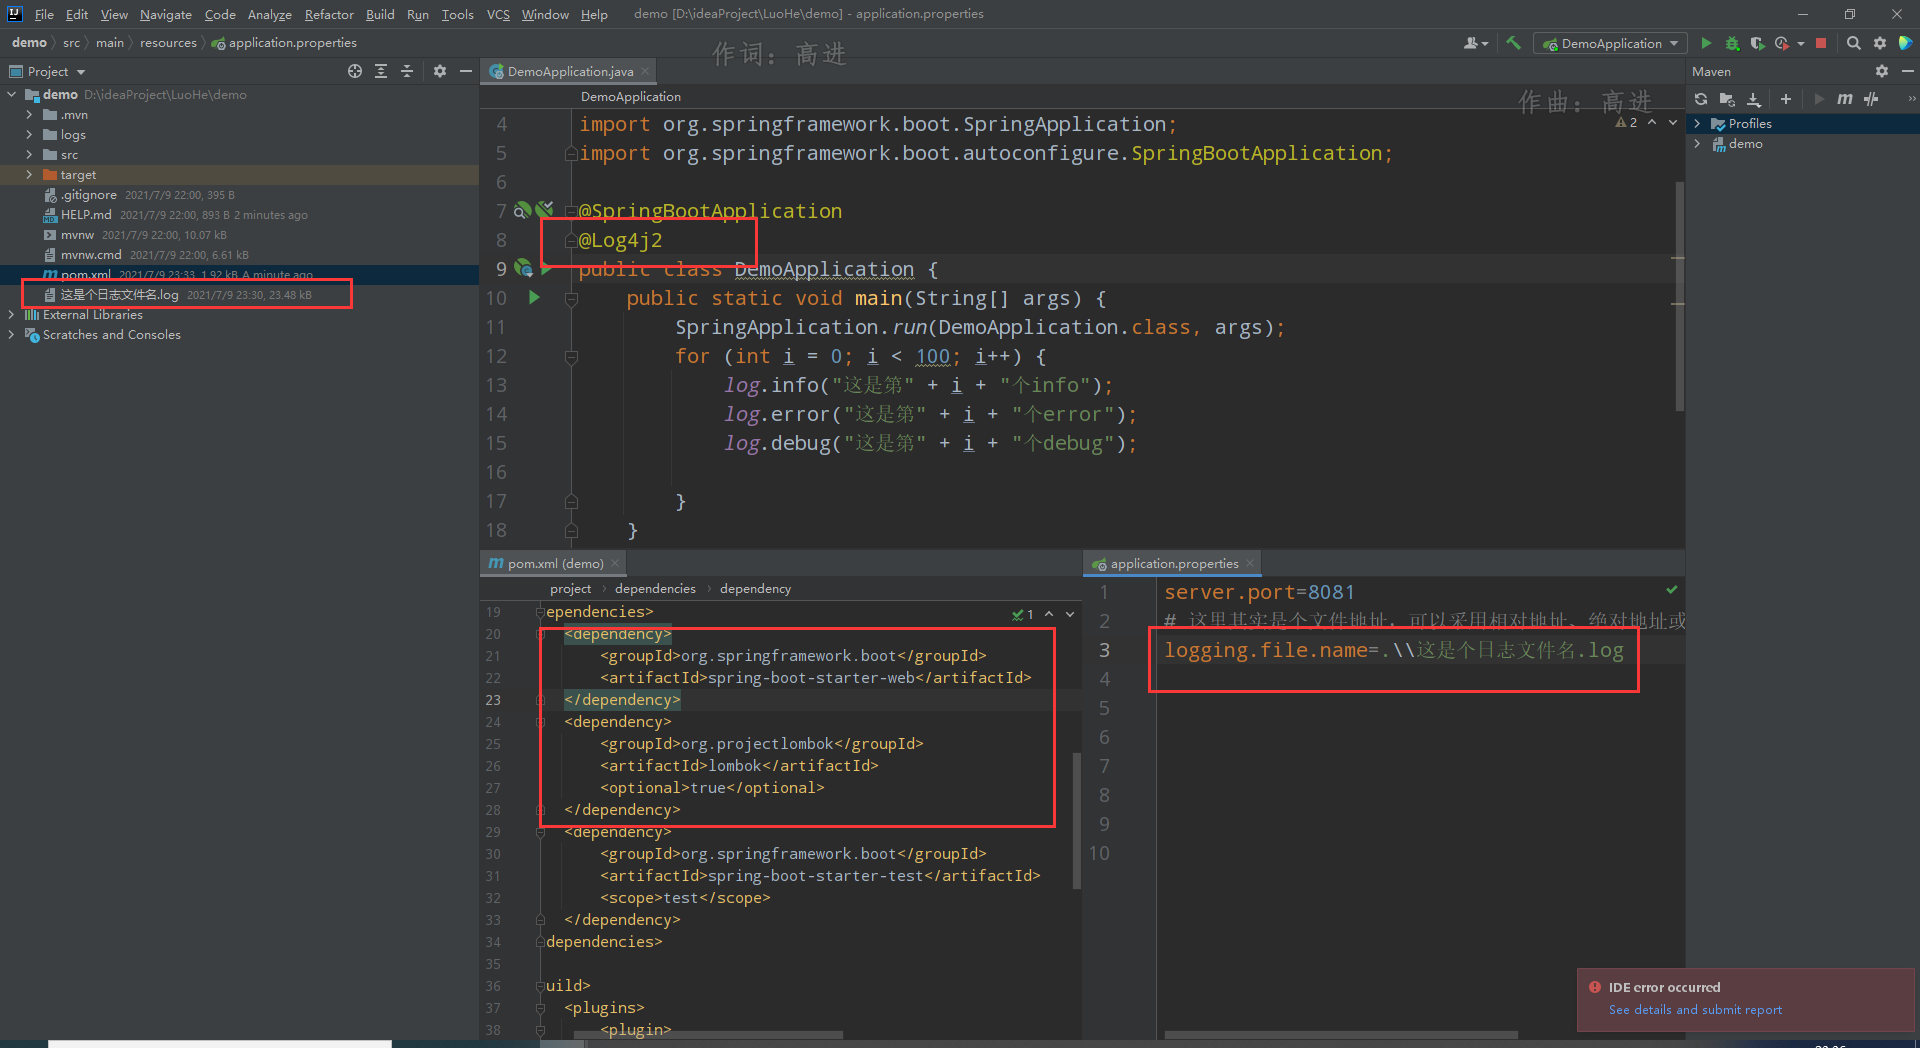Expand Scratches and Consoles node
Viewport: 1920px width, 1048px height.
click(x=12, y=334)
